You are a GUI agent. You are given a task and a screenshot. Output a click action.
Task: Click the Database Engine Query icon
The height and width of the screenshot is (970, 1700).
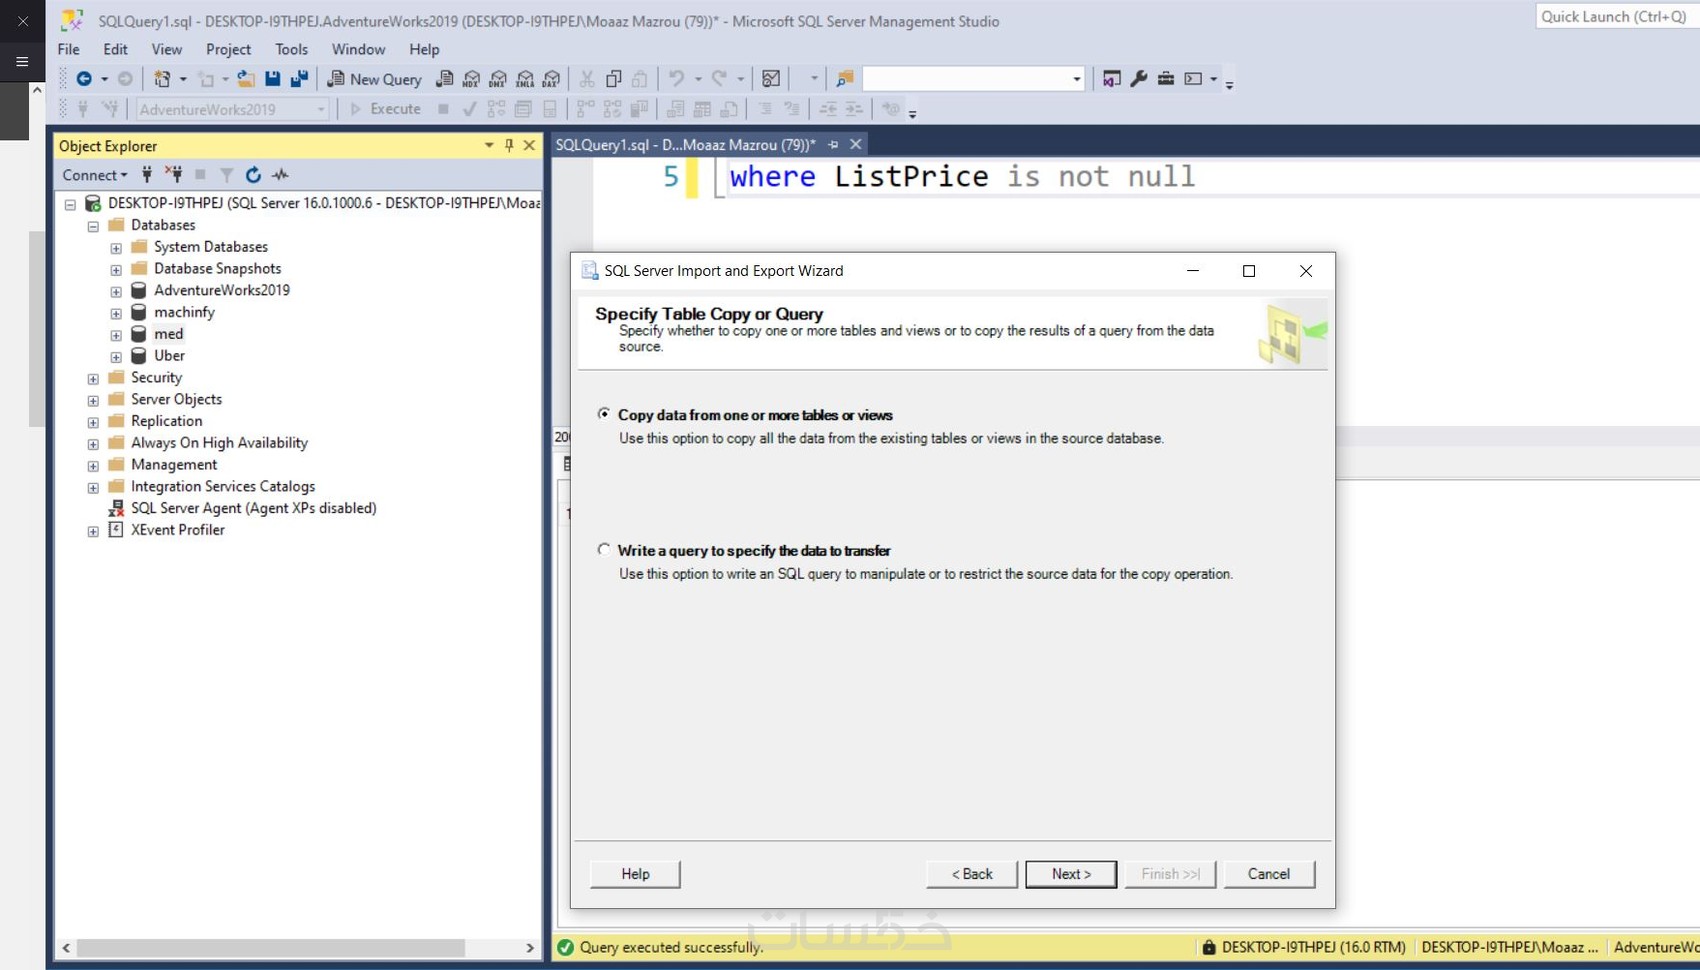point(445,79)
